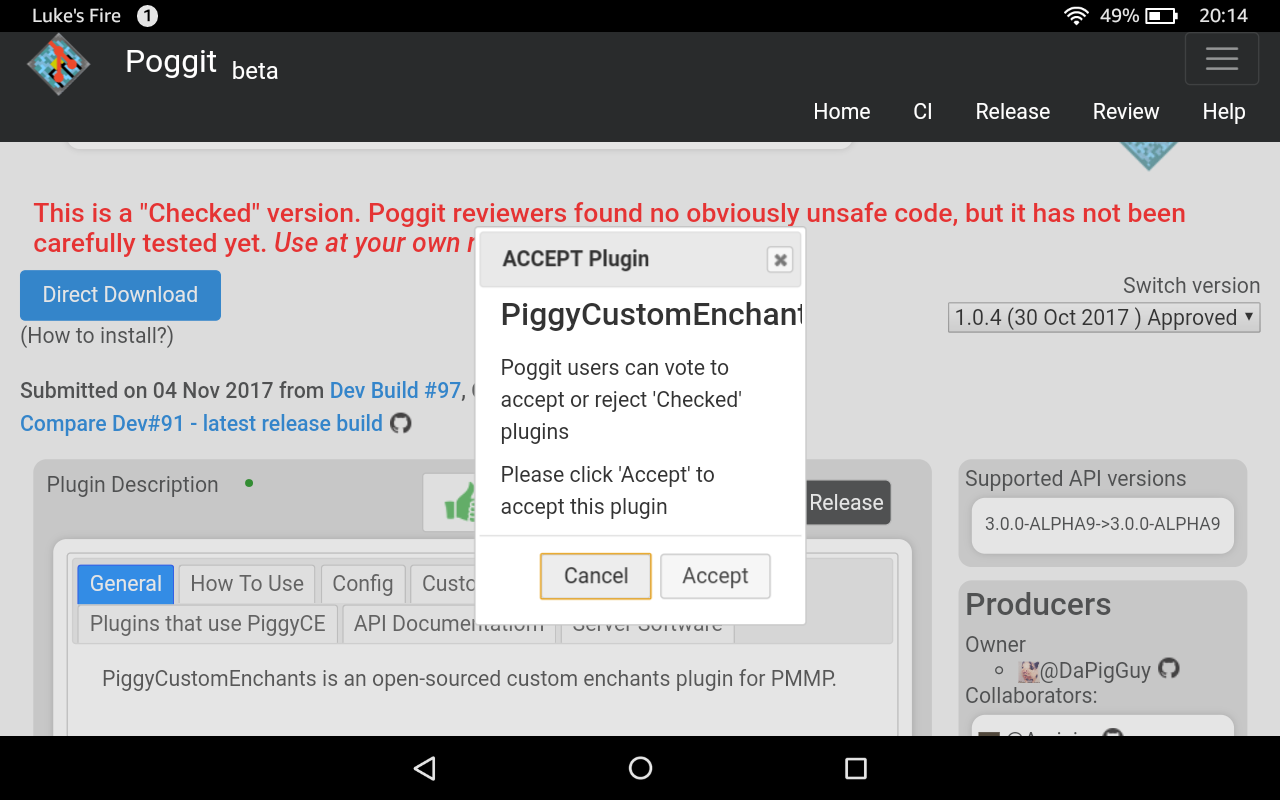Open the Review nav item

point(1126,112)
